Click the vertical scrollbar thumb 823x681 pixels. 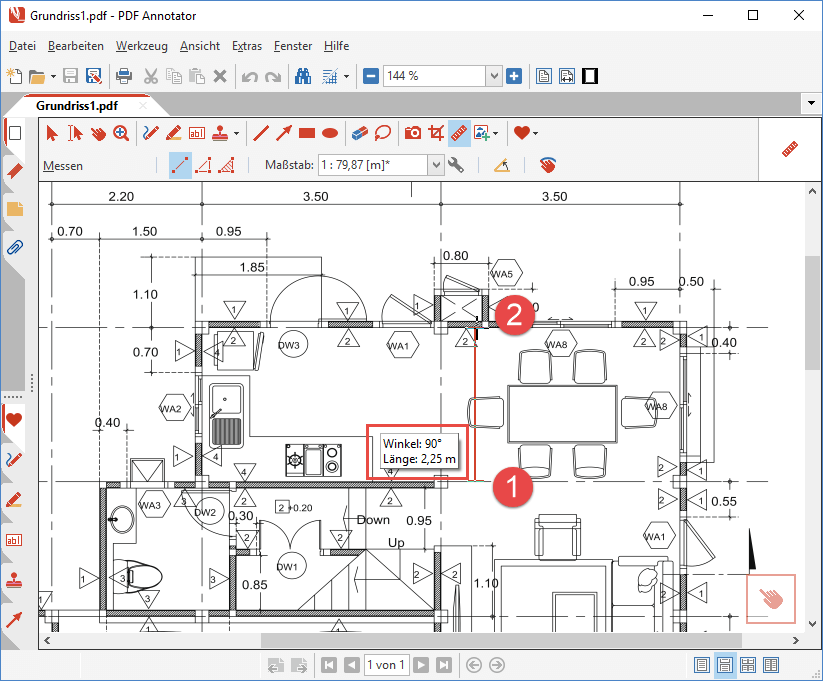(x=812, y=312)
